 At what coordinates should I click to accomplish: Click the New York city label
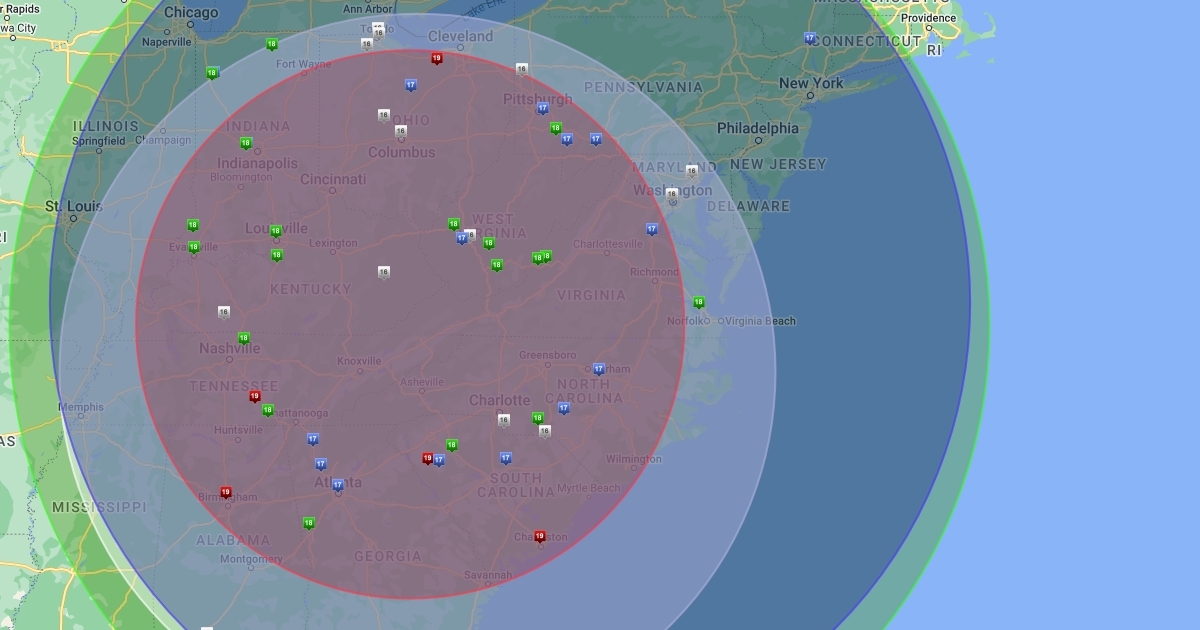pos(811,83)
